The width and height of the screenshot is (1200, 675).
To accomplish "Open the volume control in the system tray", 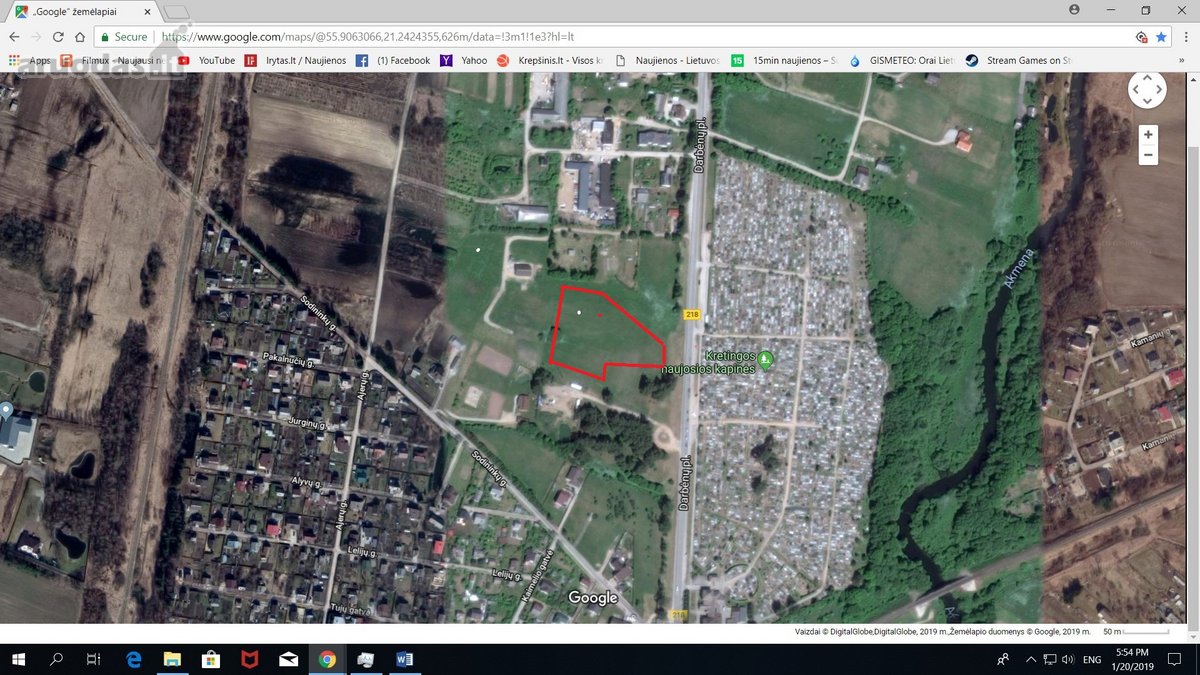I will tap(1069, 659).
